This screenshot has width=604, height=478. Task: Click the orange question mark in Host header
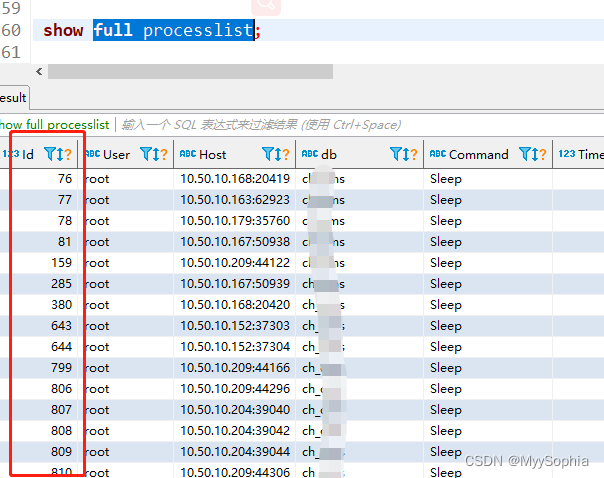(285, 154)
